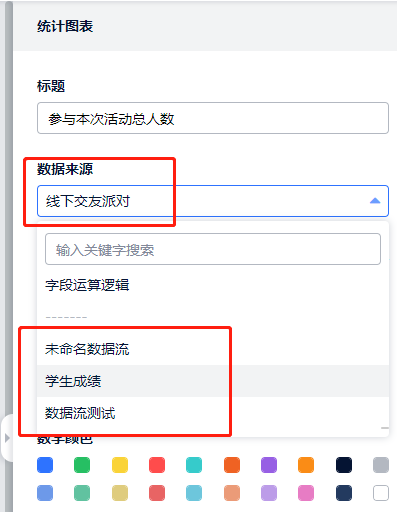Viewport: 397px width, 512px height.
Task: Choose the yellow color swatch
Action: click(120, 465)
